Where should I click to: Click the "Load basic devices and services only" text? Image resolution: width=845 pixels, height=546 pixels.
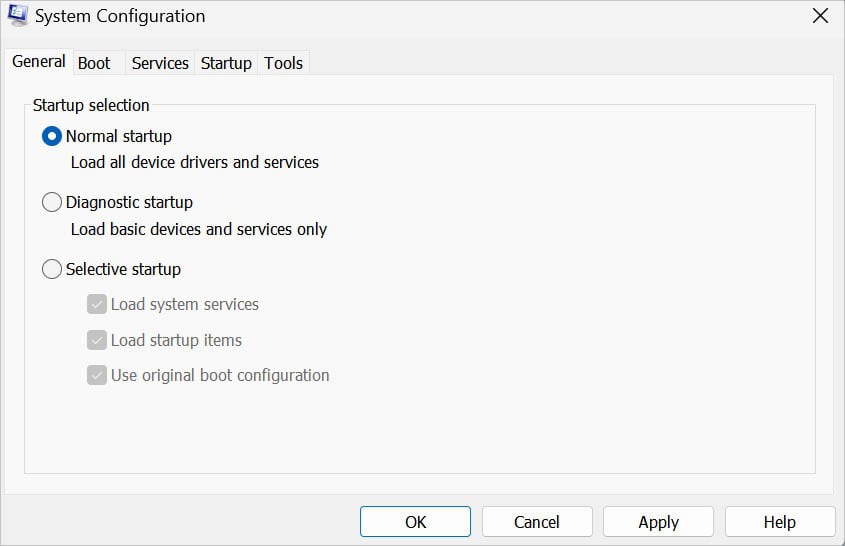coord(199,229)
